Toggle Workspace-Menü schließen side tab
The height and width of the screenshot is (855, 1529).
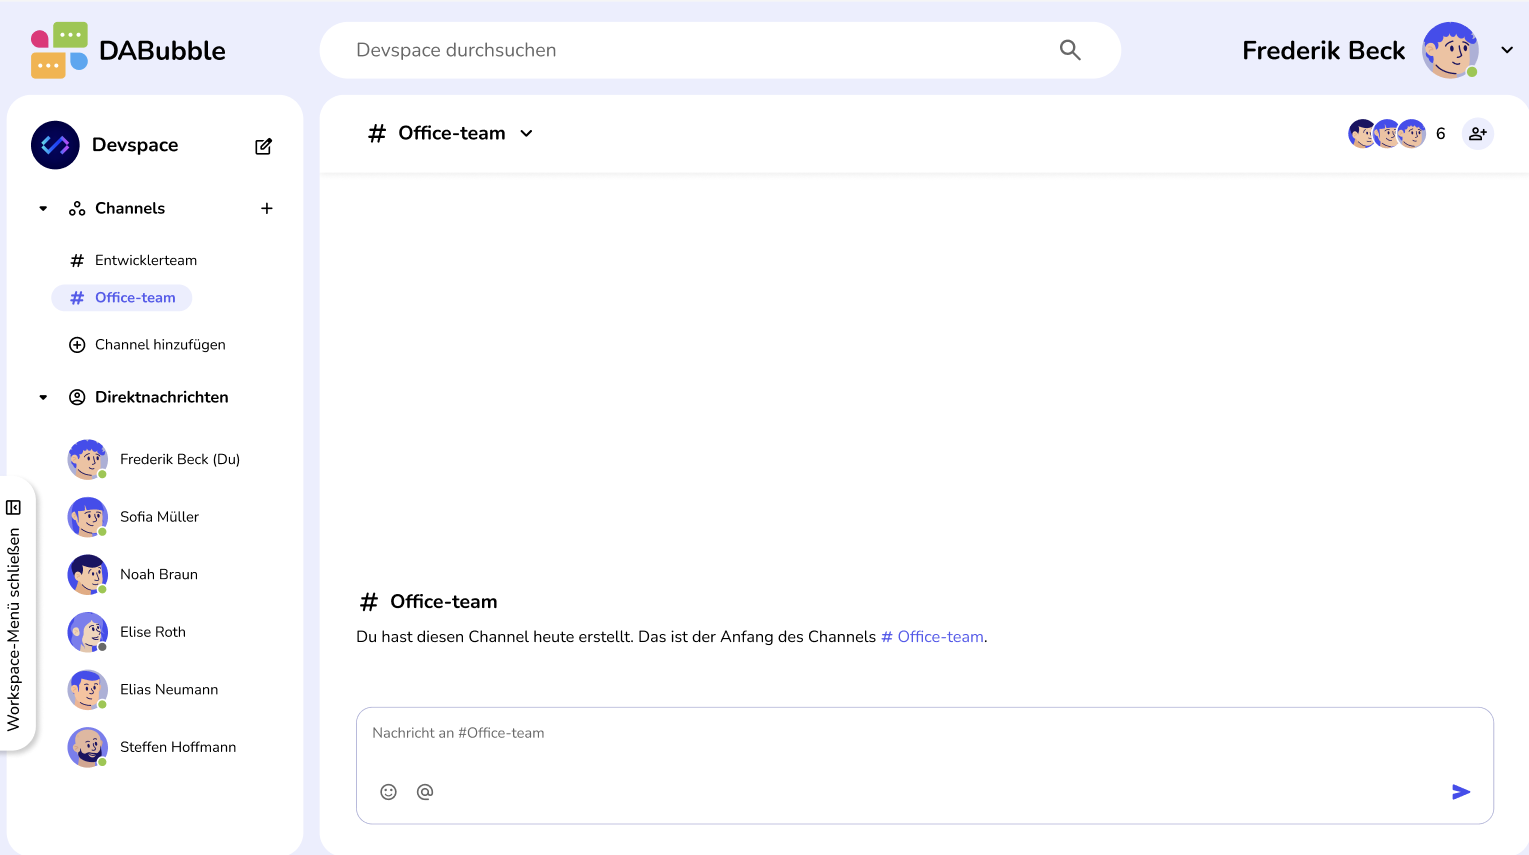(15, 616)
